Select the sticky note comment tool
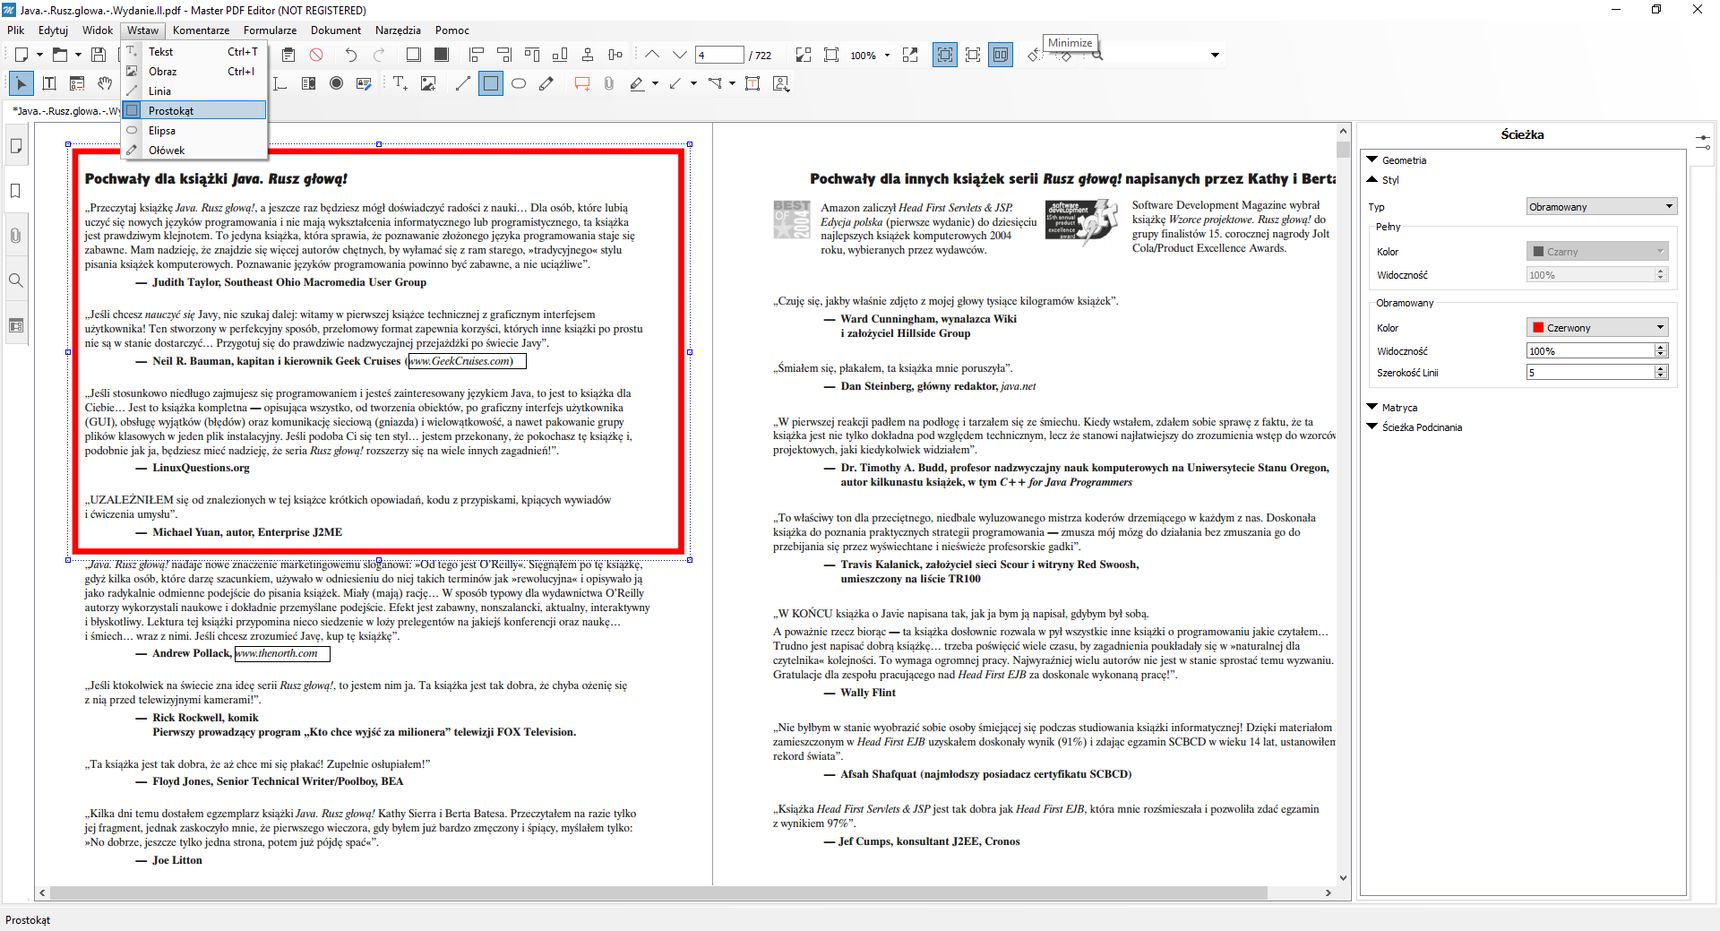The width and height of the screenshot is (1720, 931). tap(582, 84)
